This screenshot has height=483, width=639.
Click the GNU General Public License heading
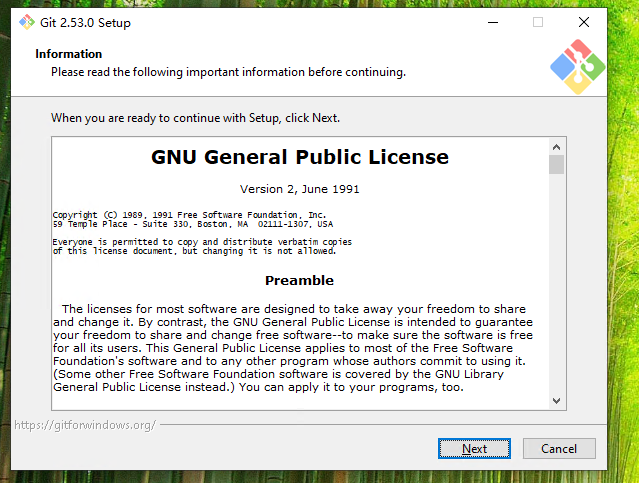pyautogui.click(x=299, y=157)
